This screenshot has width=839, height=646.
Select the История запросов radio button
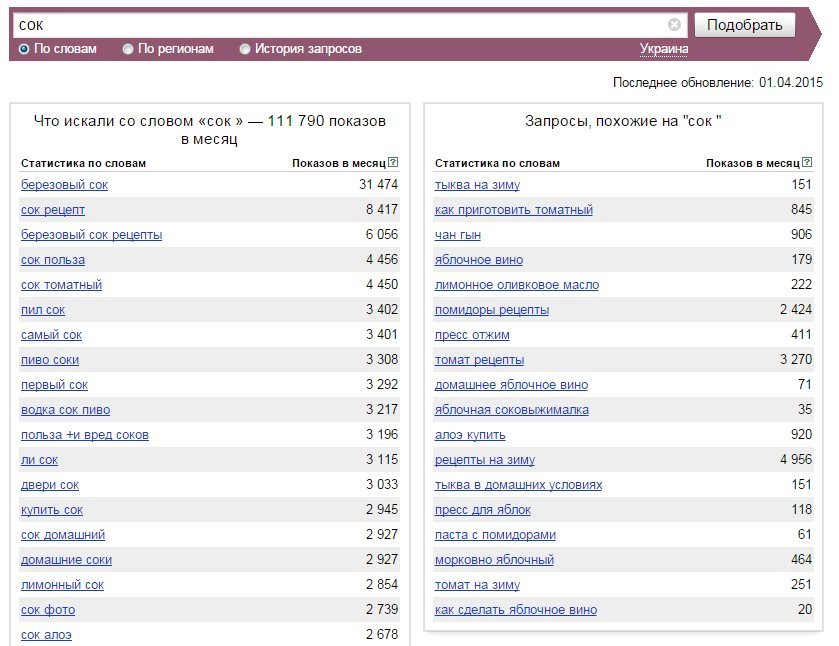pos(245,49)
